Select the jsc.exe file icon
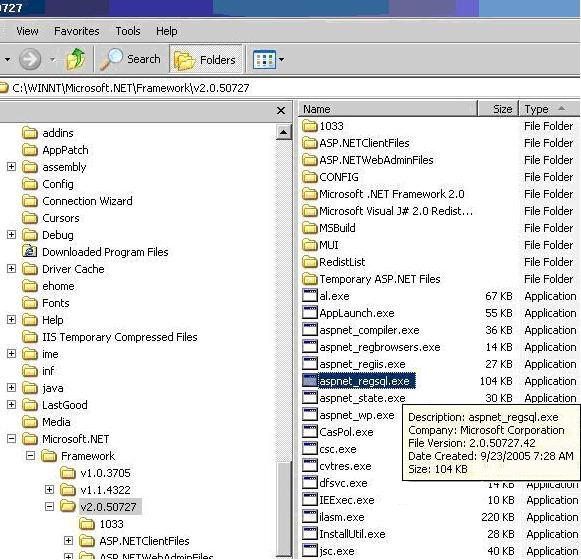Image resolution: width=581 pixels, height=560 pixels. (310, 551)
